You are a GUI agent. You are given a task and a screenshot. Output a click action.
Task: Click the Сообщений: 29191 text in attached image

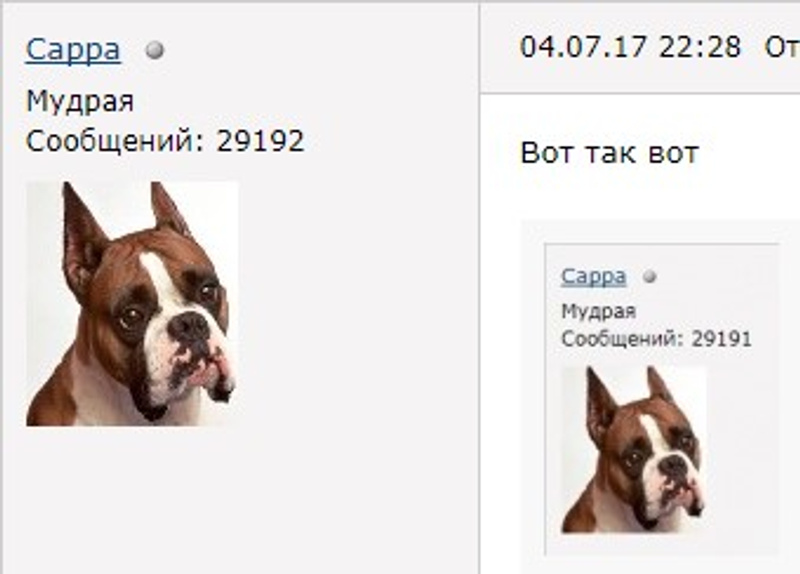[657, 339]
